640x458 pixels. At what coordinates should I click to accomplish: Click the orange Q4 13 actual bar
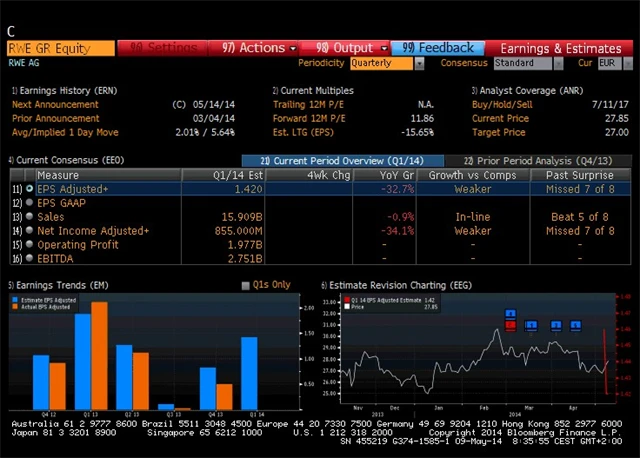pos(224,396)
